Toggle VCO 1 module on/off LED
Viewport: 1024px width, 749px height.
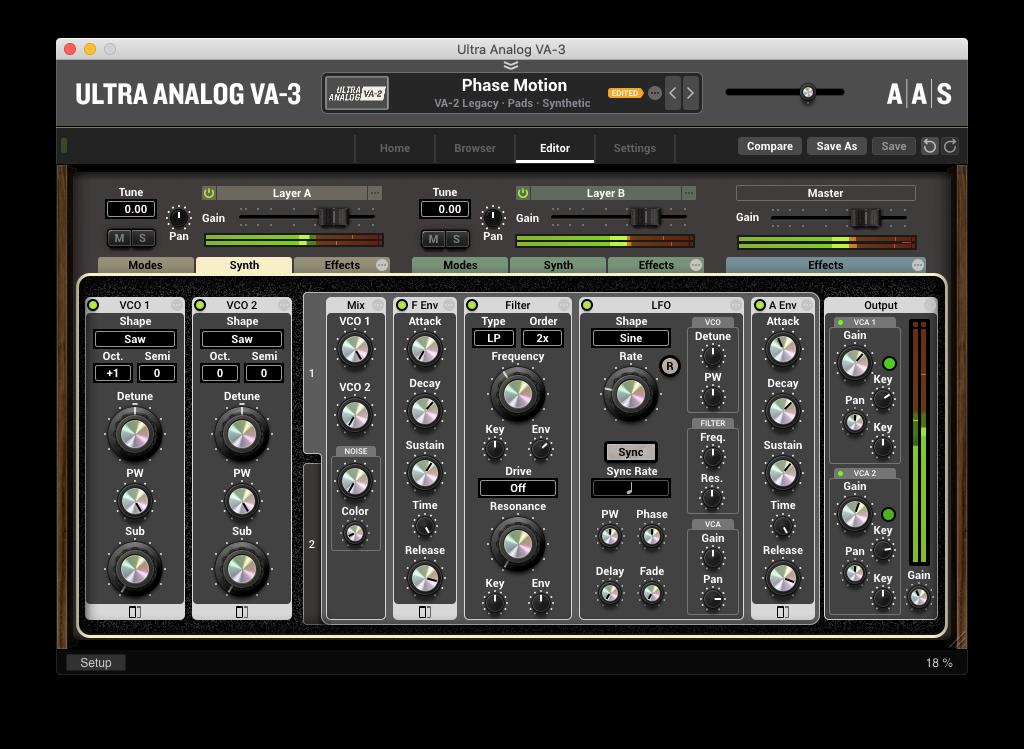tap(93, 305)
